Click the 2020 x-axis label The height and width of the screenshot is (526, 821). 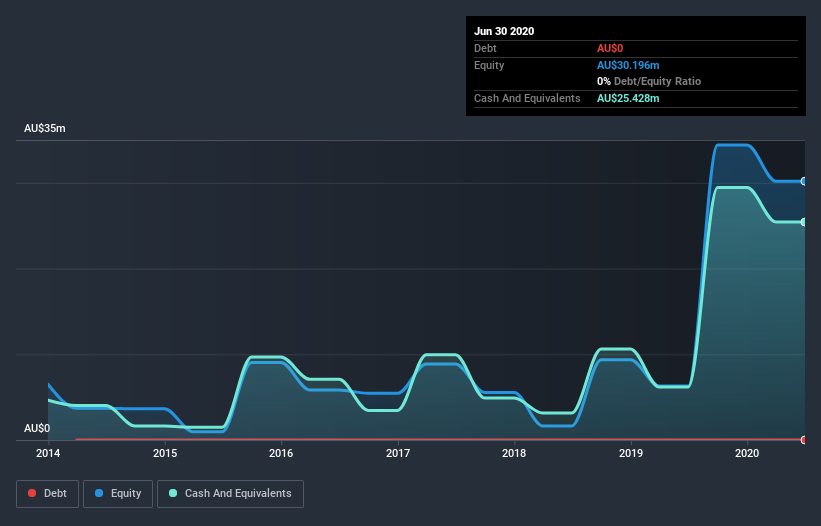pos(747,453)
